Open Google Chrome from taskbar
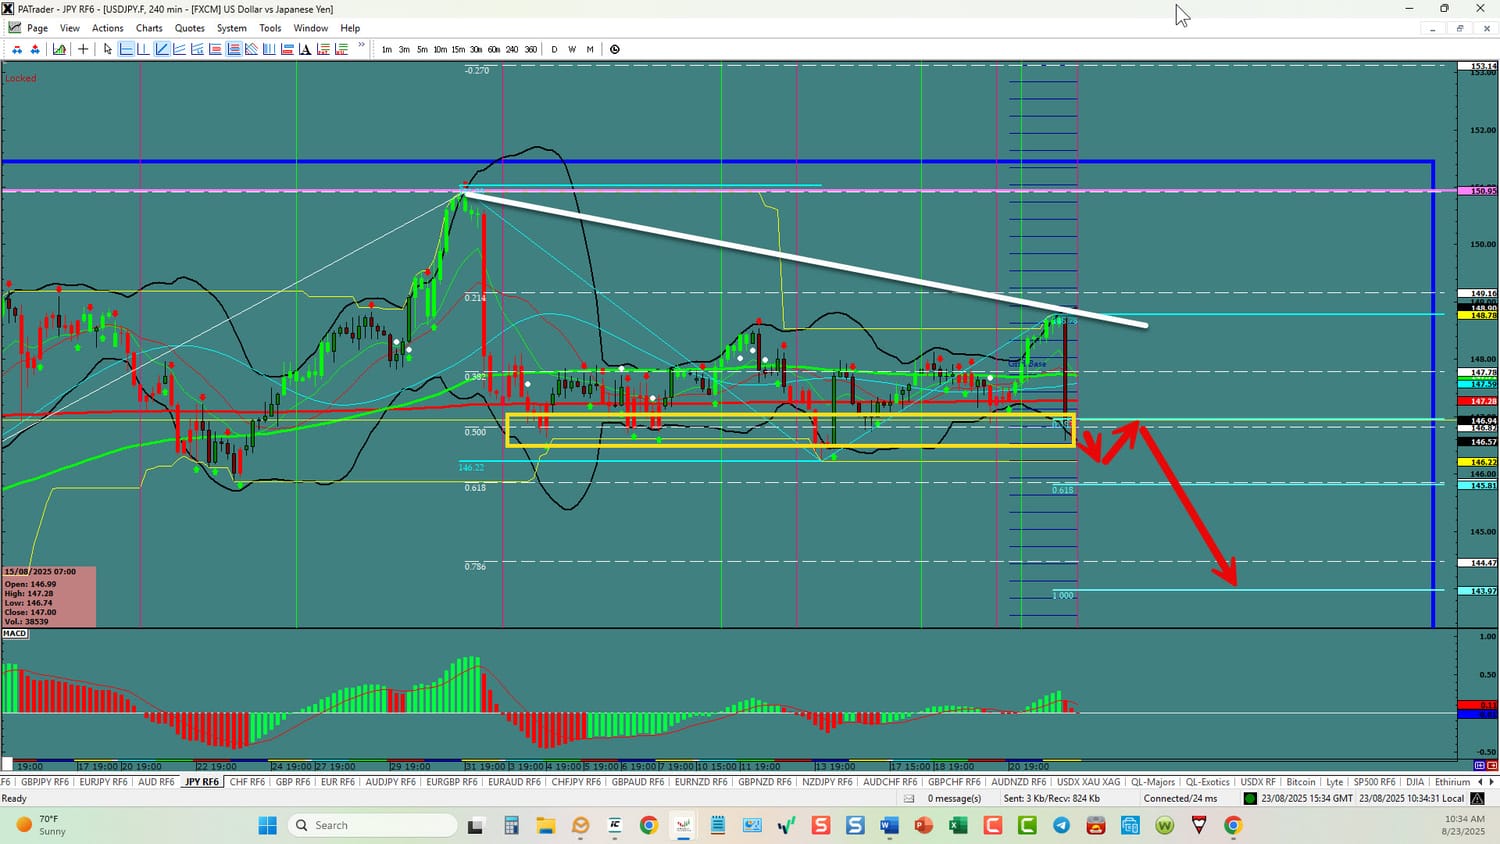Screen dimensions: 1500x844 pos(649,825)
